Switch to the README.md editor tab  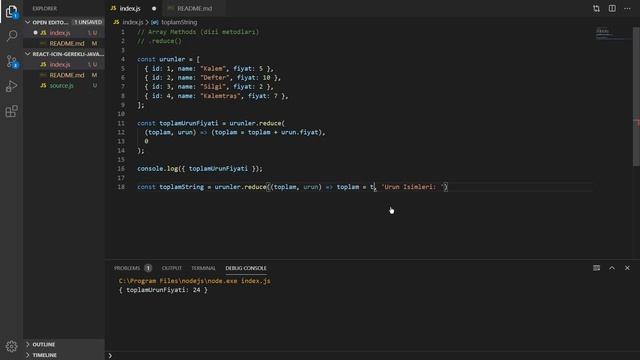[x=194, y=9]
